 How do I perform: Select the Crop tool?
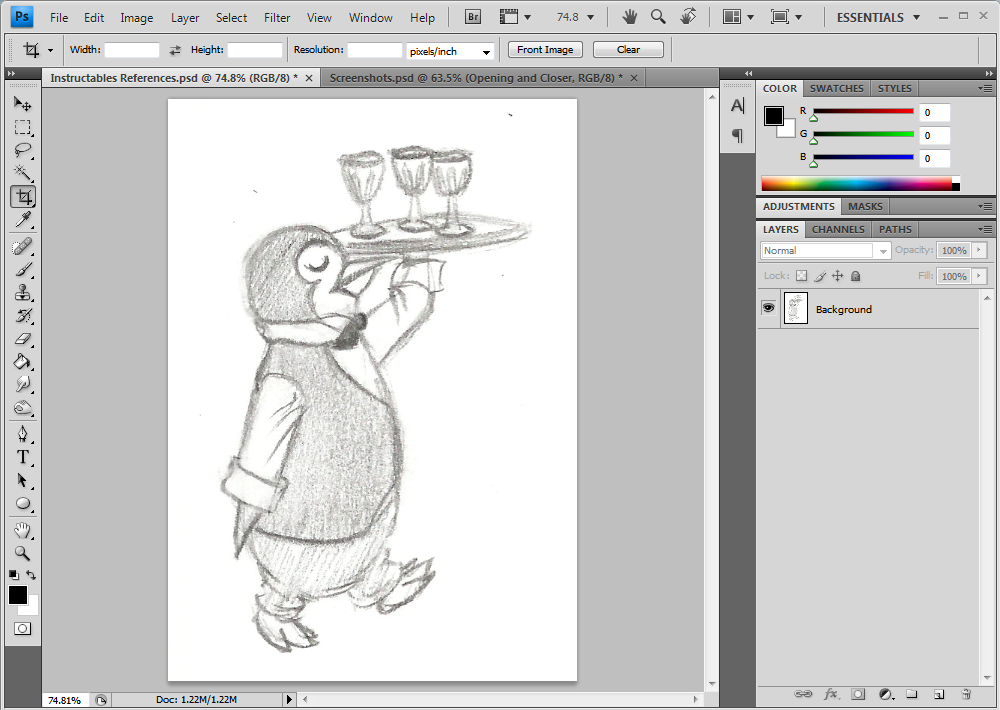(23, 196)
